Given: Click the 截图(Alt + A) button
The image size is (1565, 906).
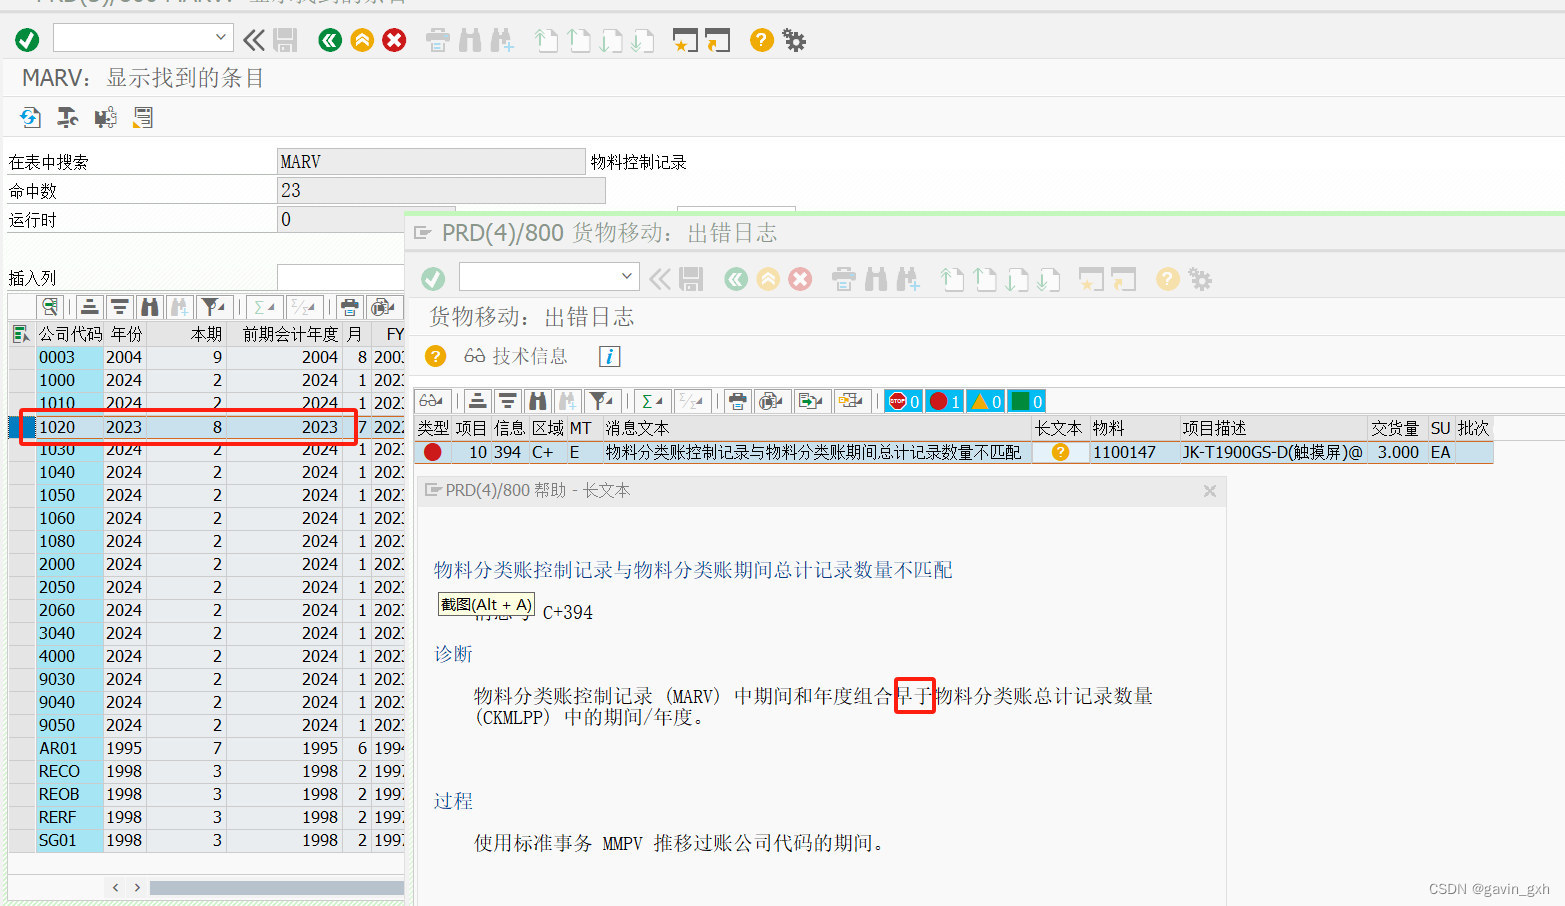Looking at the screenshot, I should pyautogui.click(x=486, y=604).
